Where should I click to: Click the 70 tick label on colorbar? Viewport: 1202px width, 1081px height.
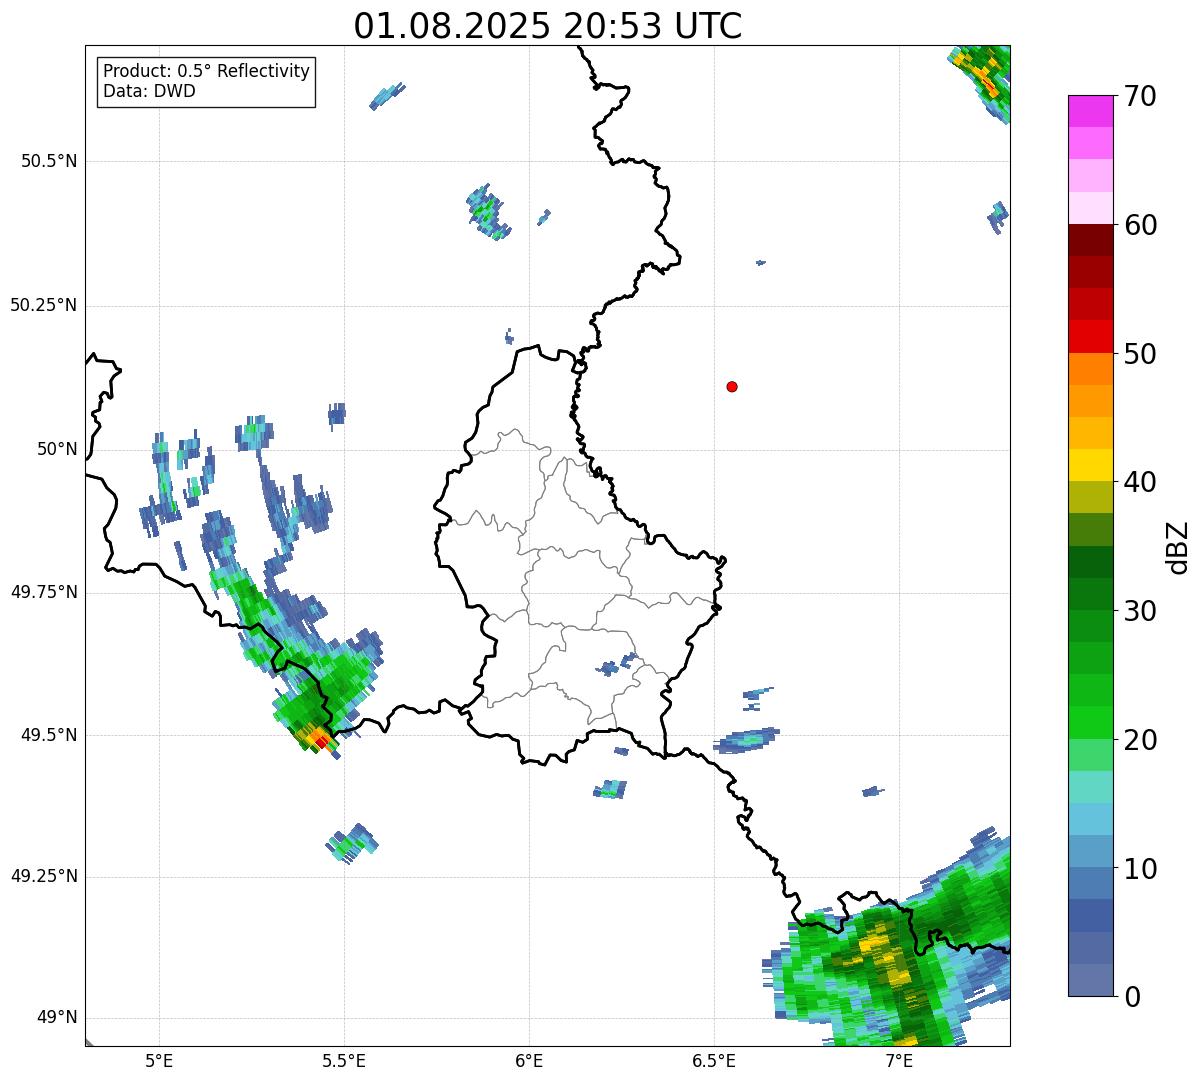[1140, 97]
